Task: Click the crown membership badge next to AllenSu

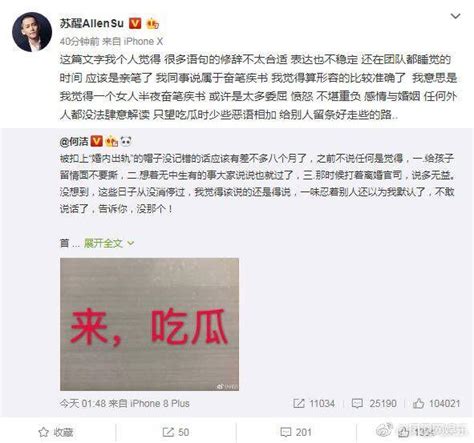Action: coord(153,24)
